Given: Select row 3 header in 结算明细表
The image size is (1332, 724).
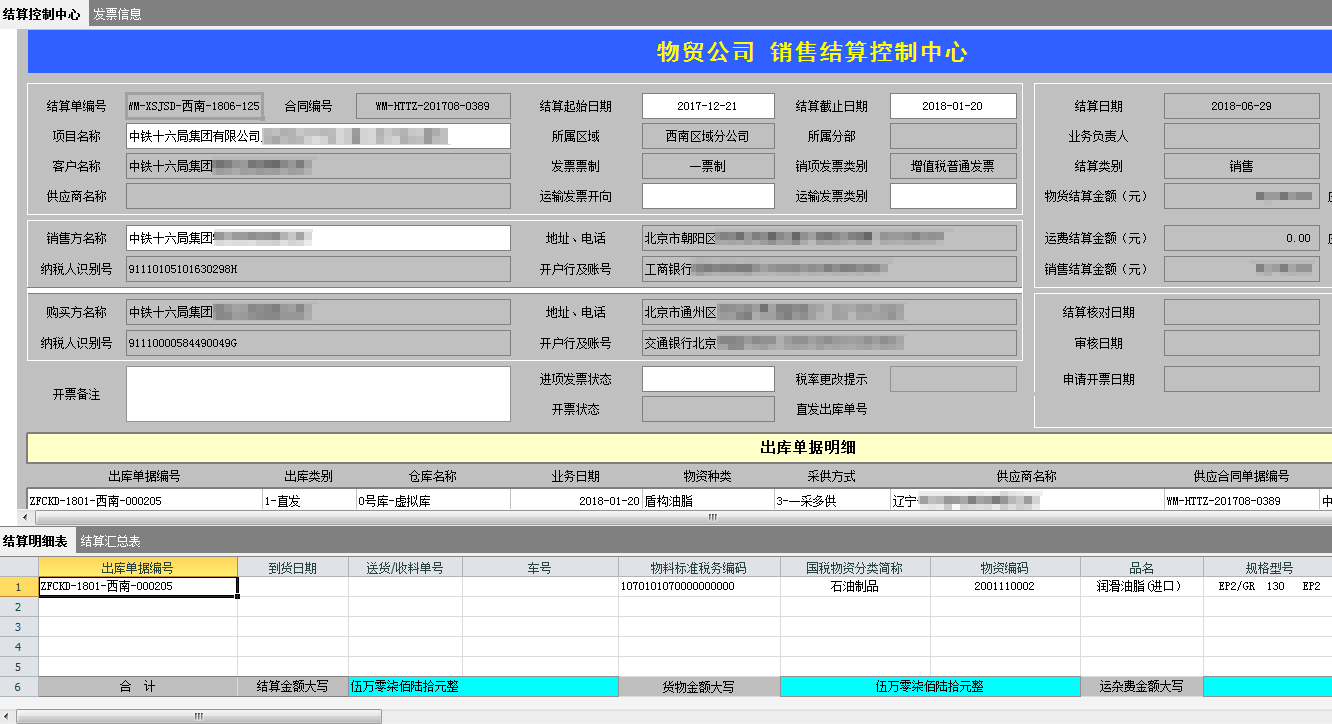Looking at the screenshot, I should point(18,627).
